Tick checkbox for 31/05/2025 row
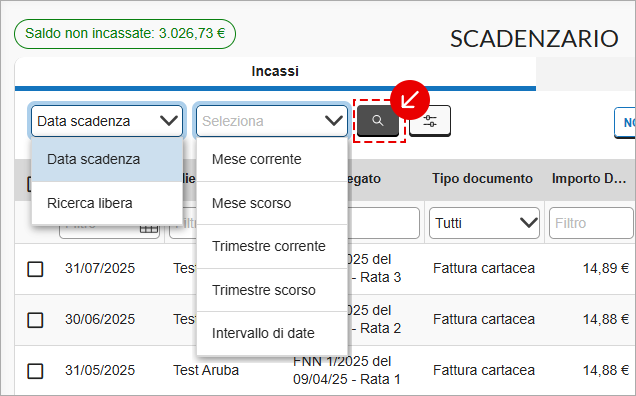This screenshot has width=636, height=396. click(35, 371)
